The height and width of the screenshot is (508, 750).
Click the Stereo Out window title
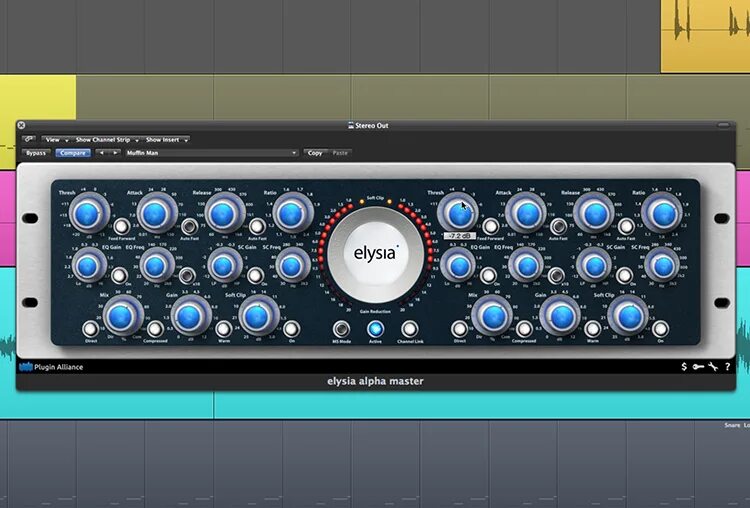tap(369, 126)
